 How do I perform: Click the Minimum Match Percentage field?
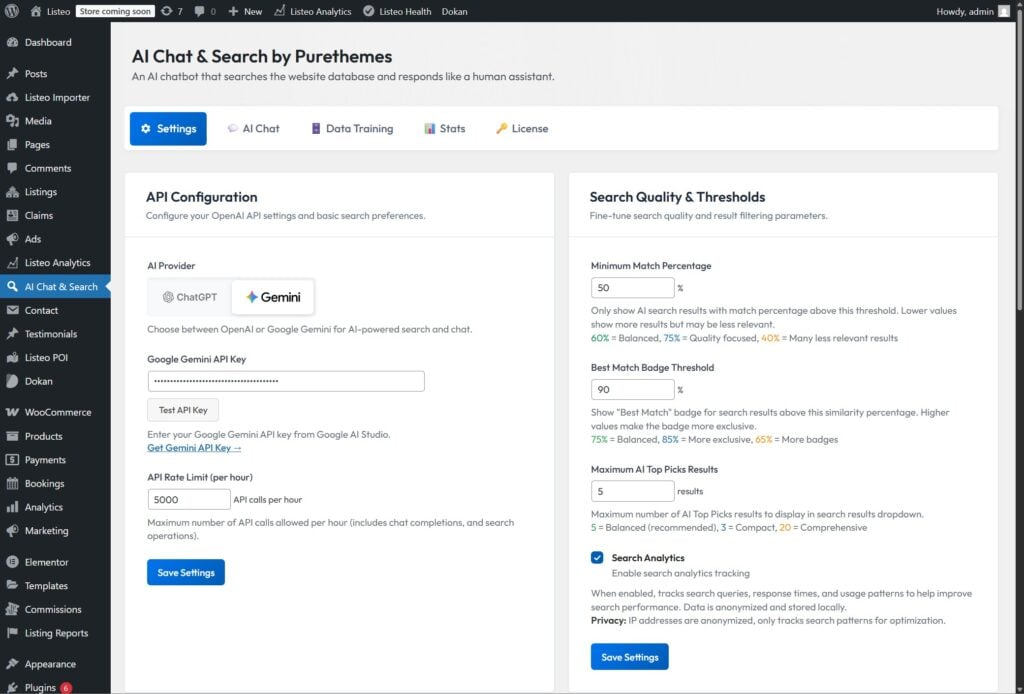(x=632, y=288)
